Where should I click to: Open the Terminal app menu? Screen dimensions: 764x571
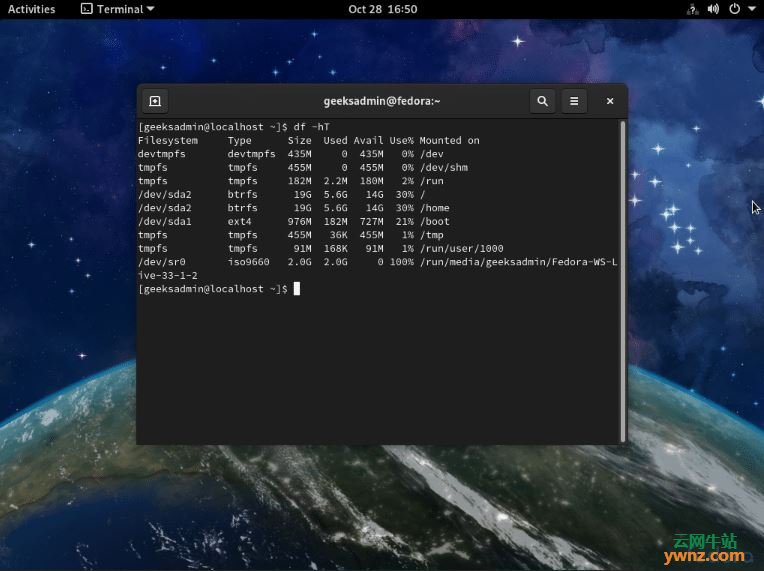click(x=117, y=9)
